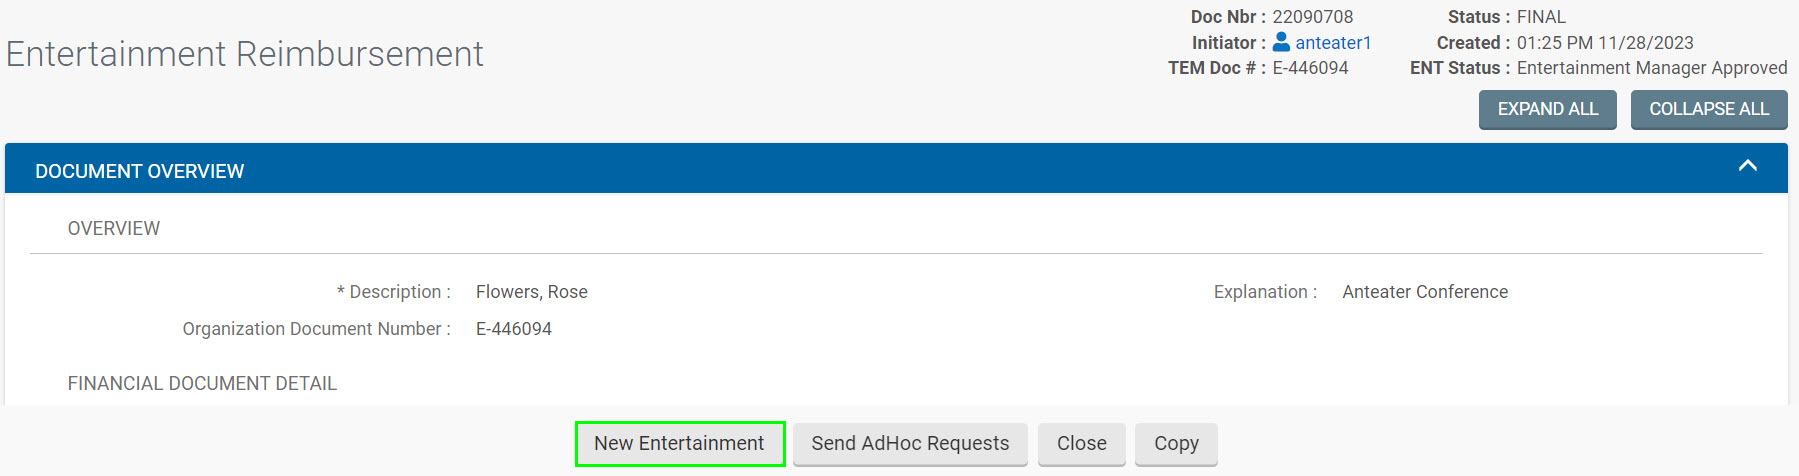The image size is (1799, 476).
Task: Click the Explanation text Anteater Conference
Action: pos(1425,292)
